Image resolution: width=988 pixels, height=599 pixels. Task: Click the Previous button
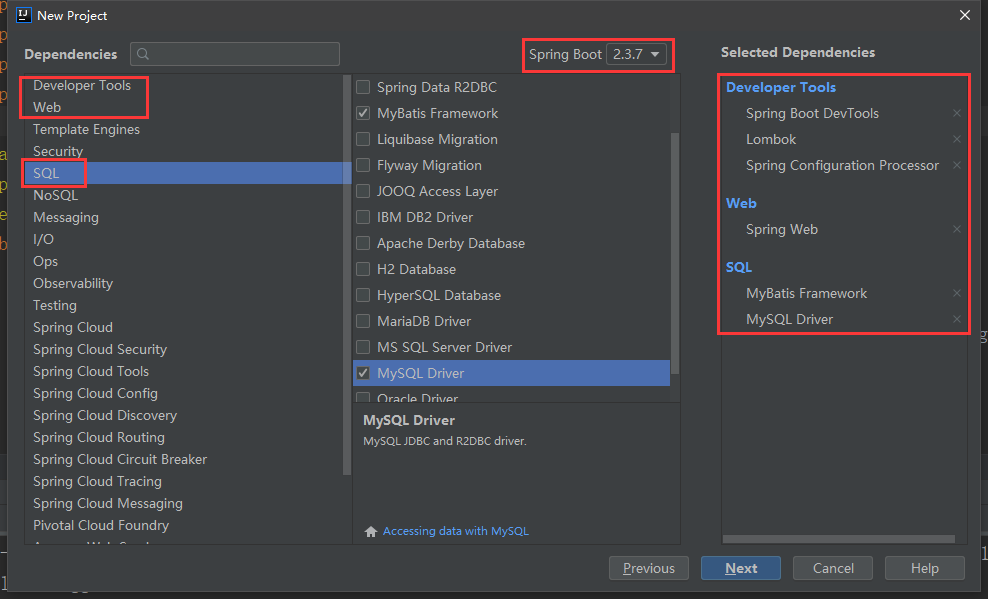(x=649, y=568)
